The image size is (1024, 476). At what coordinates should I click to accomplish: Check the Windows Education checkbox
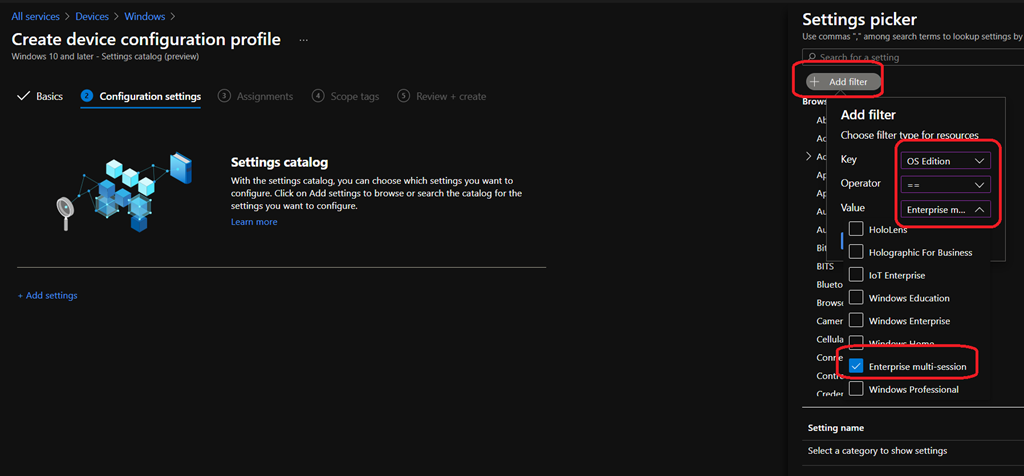(856, 298)
